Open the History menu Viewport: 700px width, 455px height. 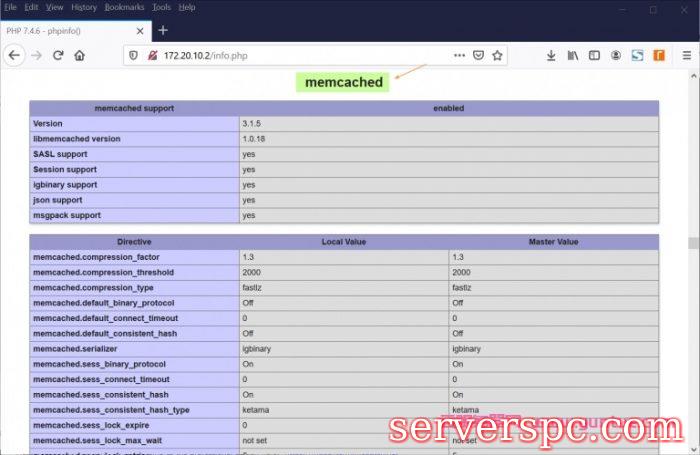point(84,7)
